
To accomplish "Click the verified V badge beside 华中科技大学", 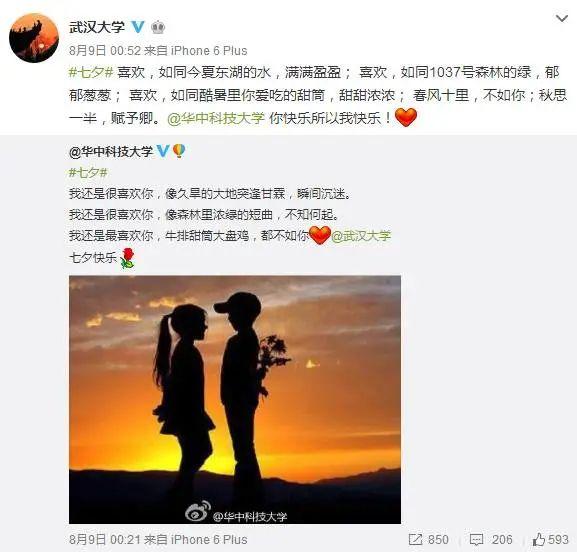I will (x=163, y=151).
